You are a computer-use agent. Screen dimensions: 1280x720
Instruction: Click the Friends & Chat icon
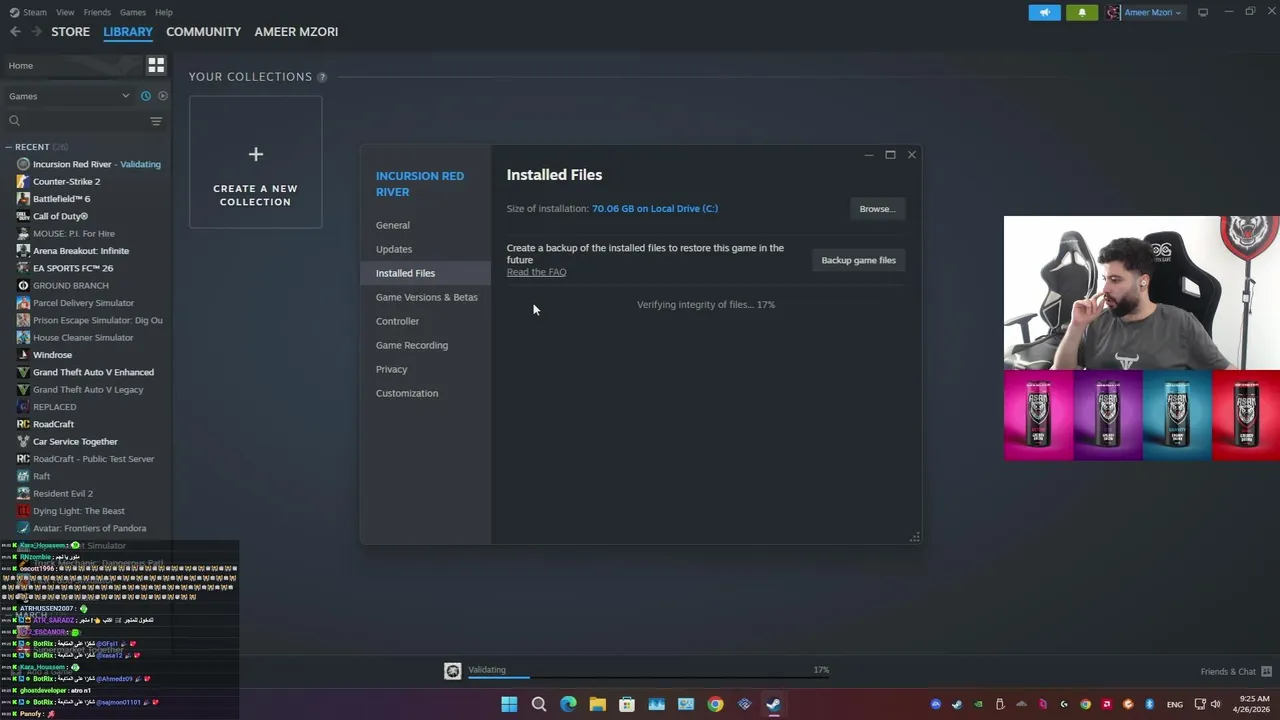point(1266,671)
